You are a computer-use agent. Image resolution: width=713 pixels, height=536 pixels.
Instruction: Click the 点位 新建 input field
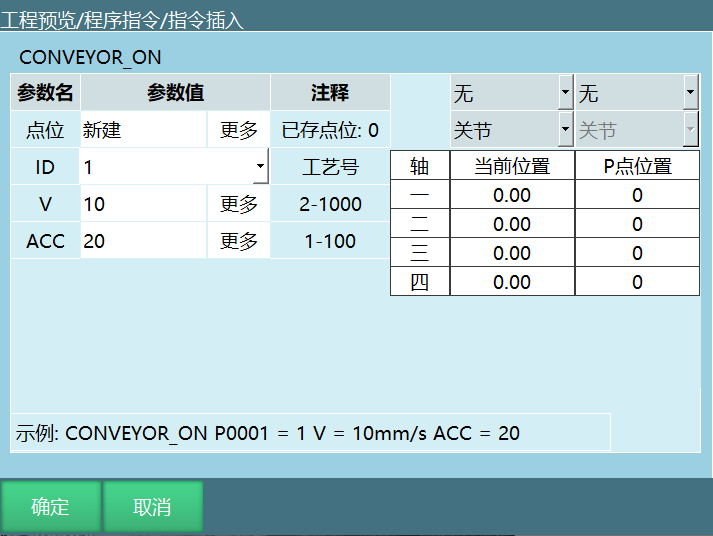[143, 130]
